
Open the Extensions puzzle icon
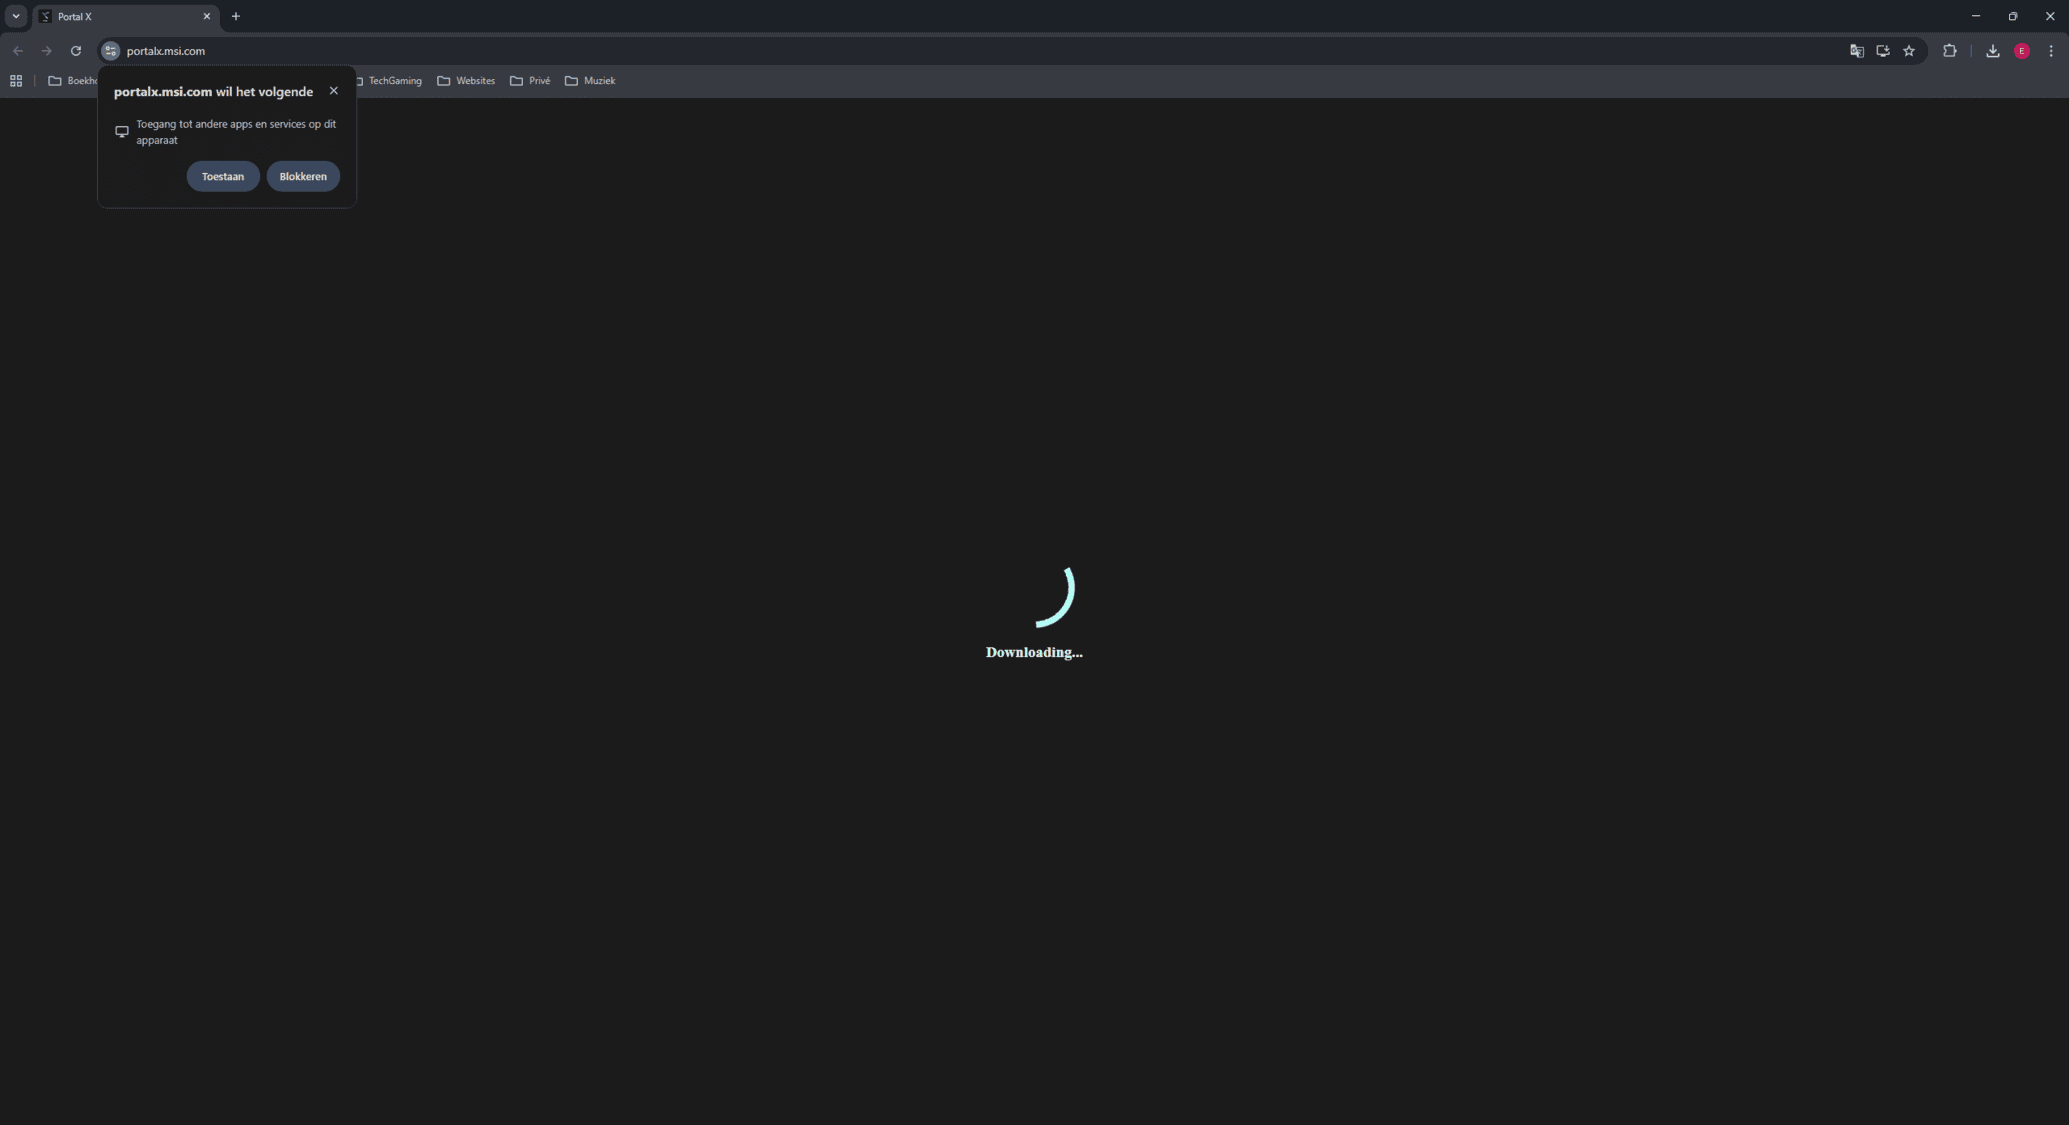click(1949, 51)
